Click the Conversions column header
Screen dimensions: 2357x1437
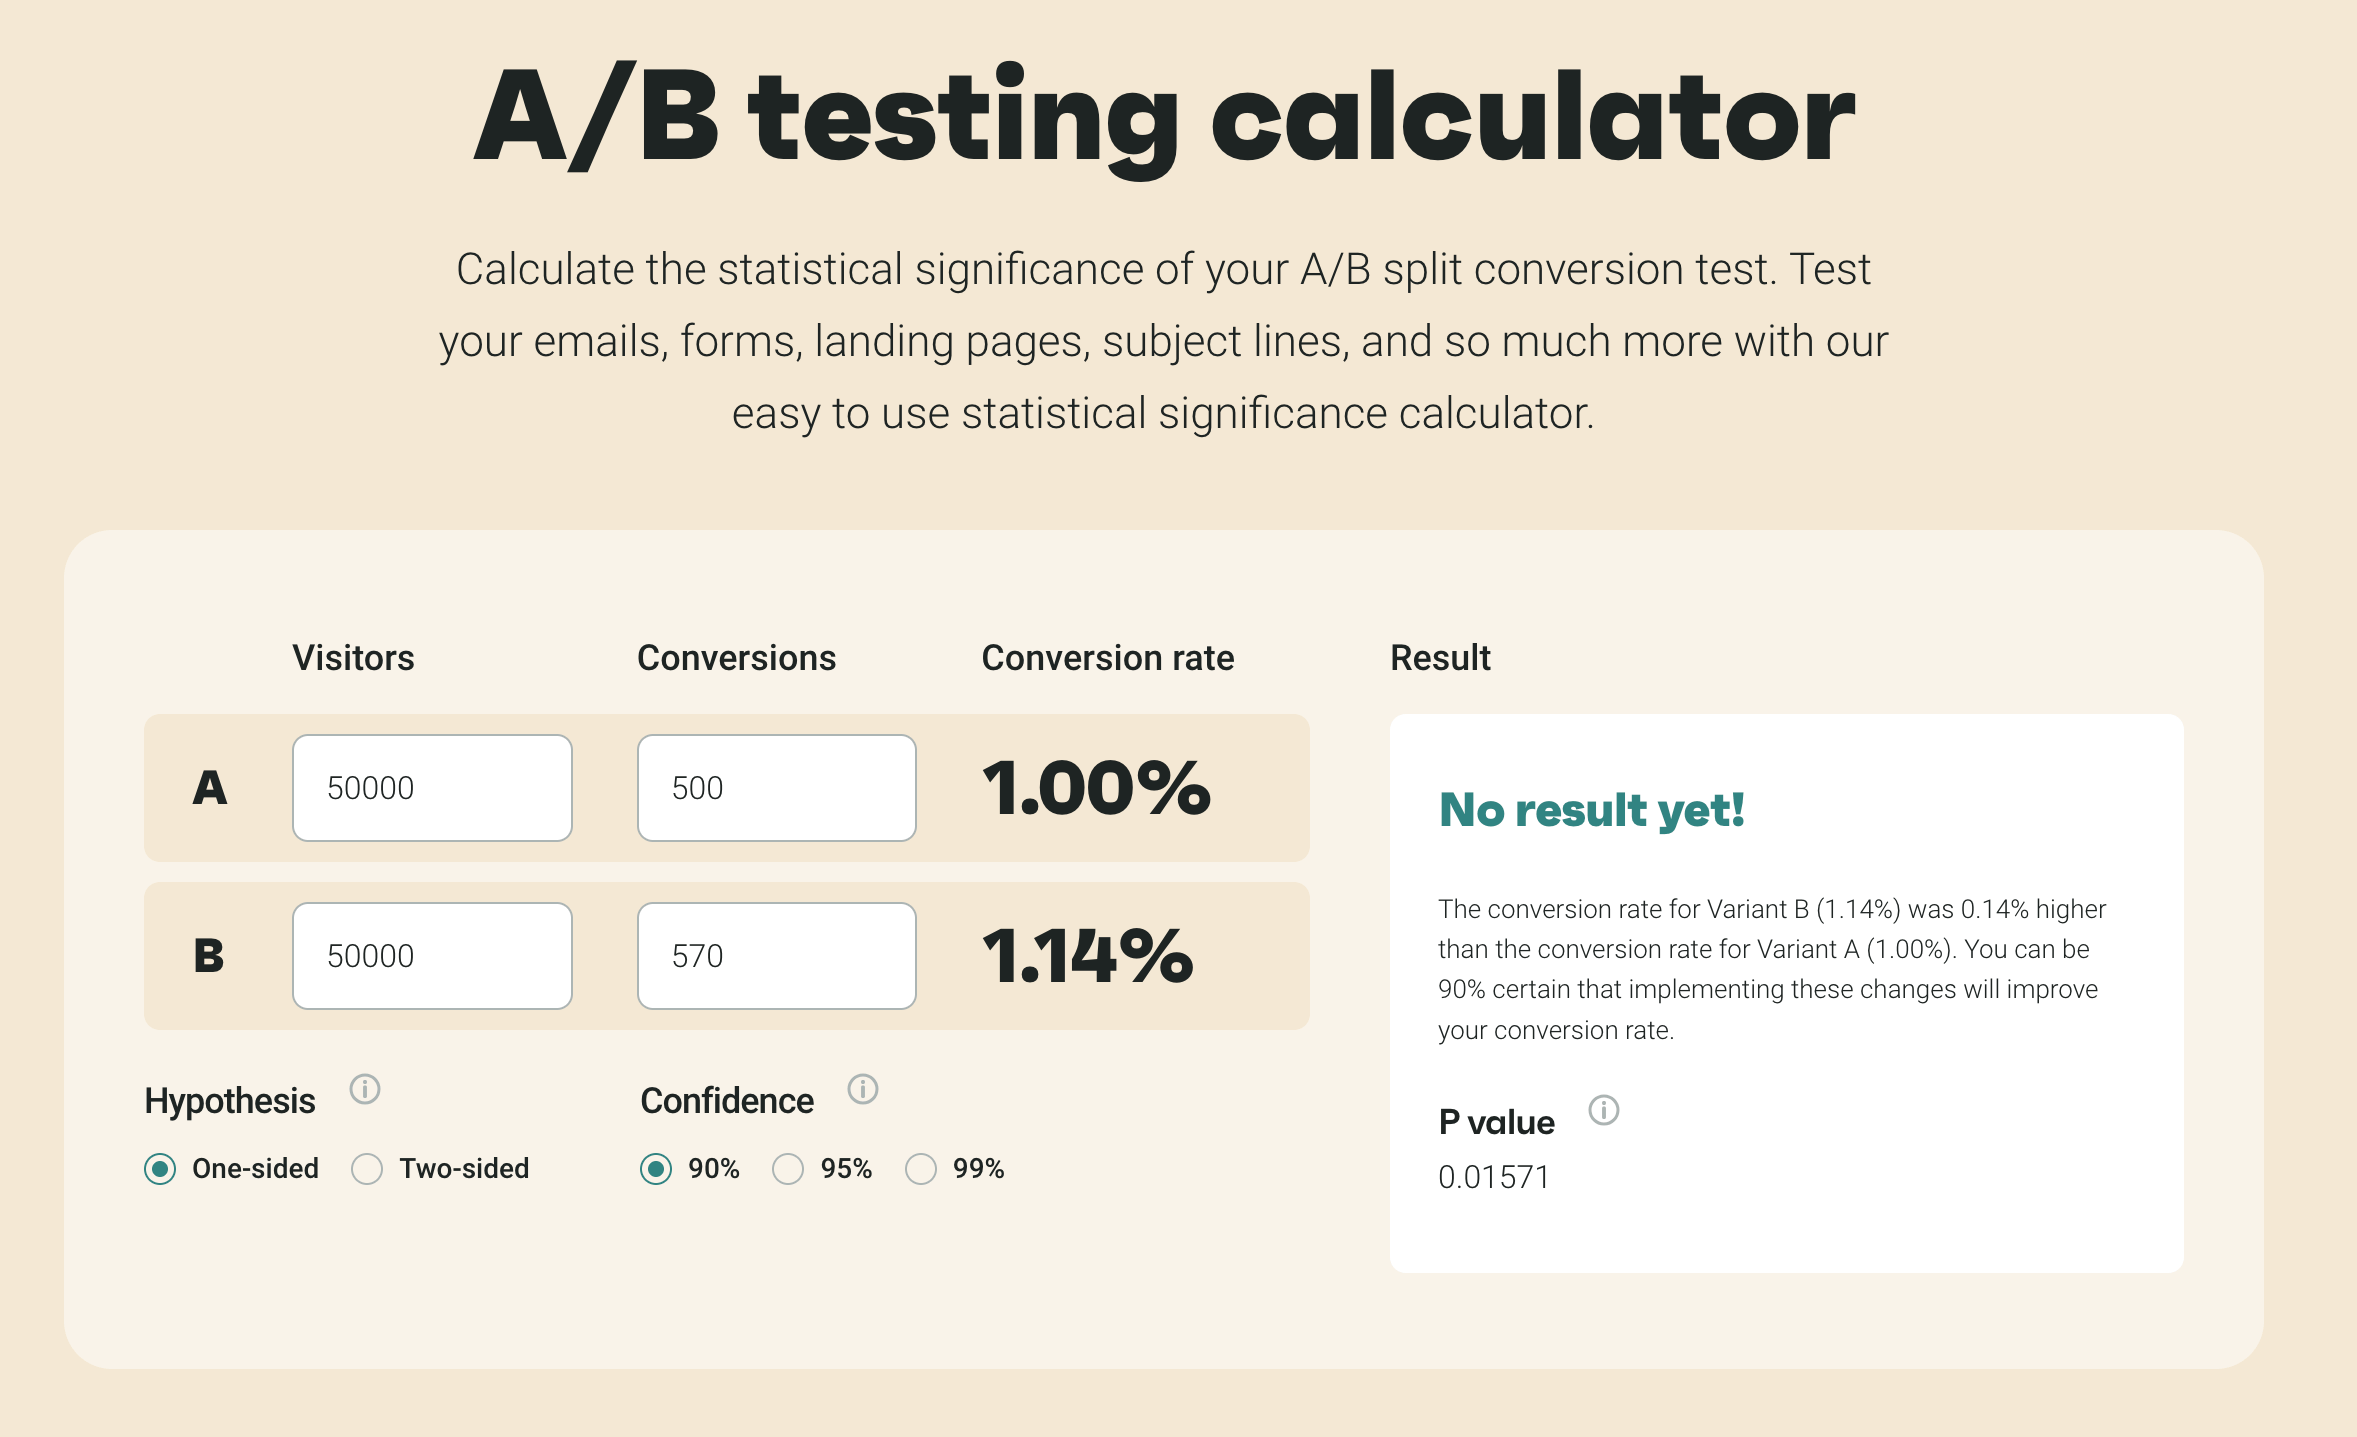click(x=737, y=657)
